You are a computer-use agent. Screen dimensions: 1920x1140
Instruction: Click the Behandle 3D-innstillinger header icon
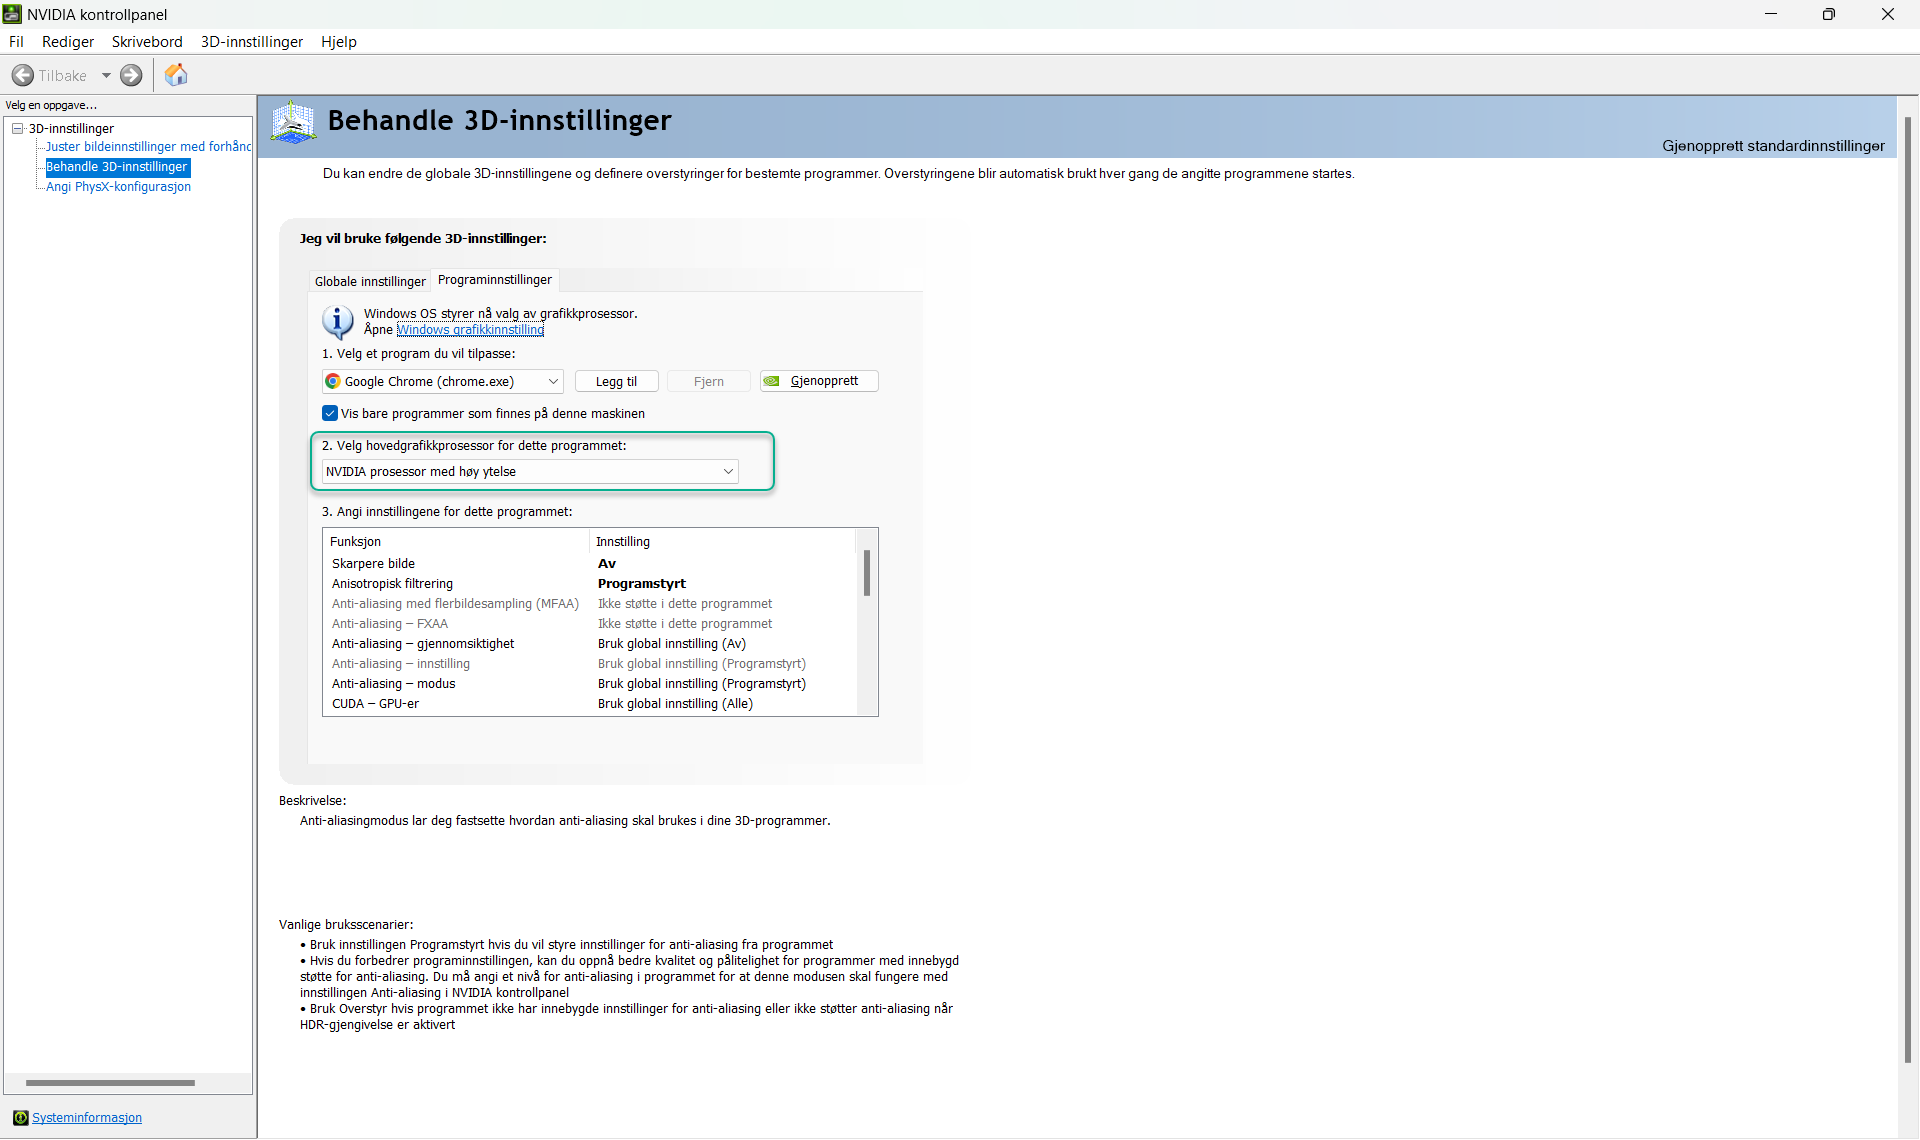[293, 122]
